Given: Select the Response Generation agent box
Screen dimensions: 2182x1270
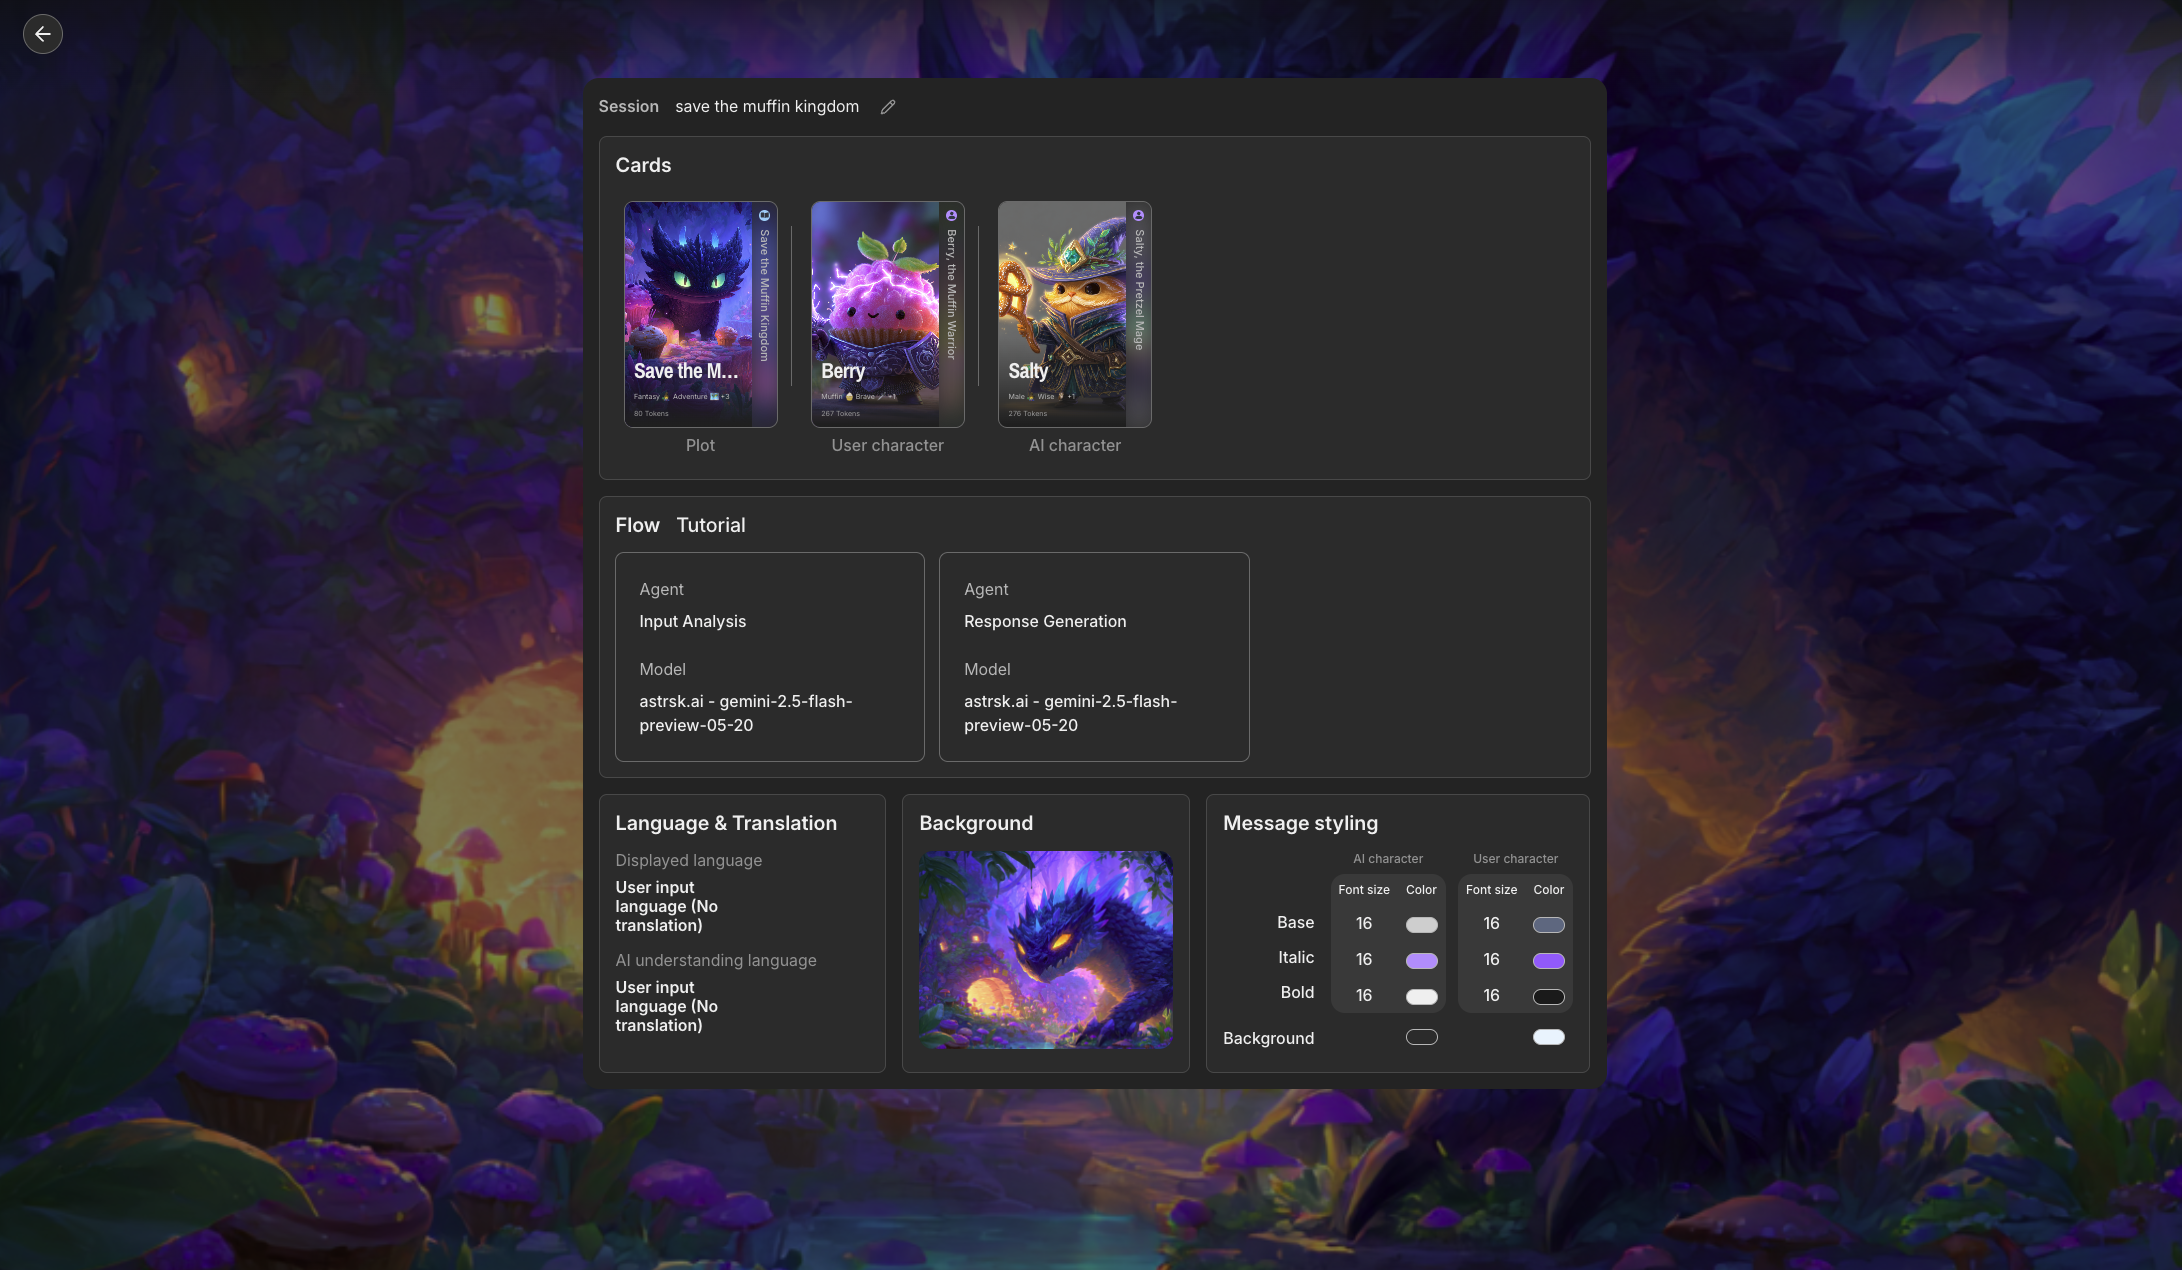Looking at the screenshot, I should coord(1093,656).
